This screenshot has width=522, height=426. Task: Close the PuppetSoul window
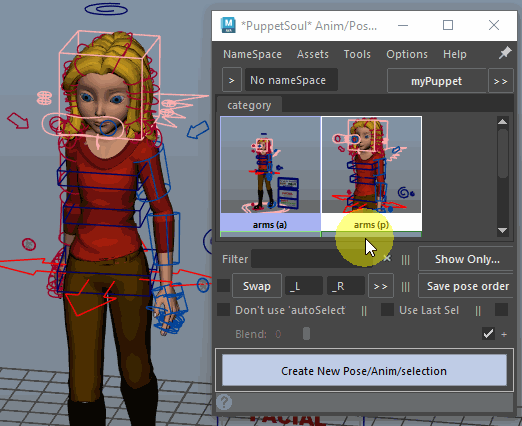[x=494, y=25]
